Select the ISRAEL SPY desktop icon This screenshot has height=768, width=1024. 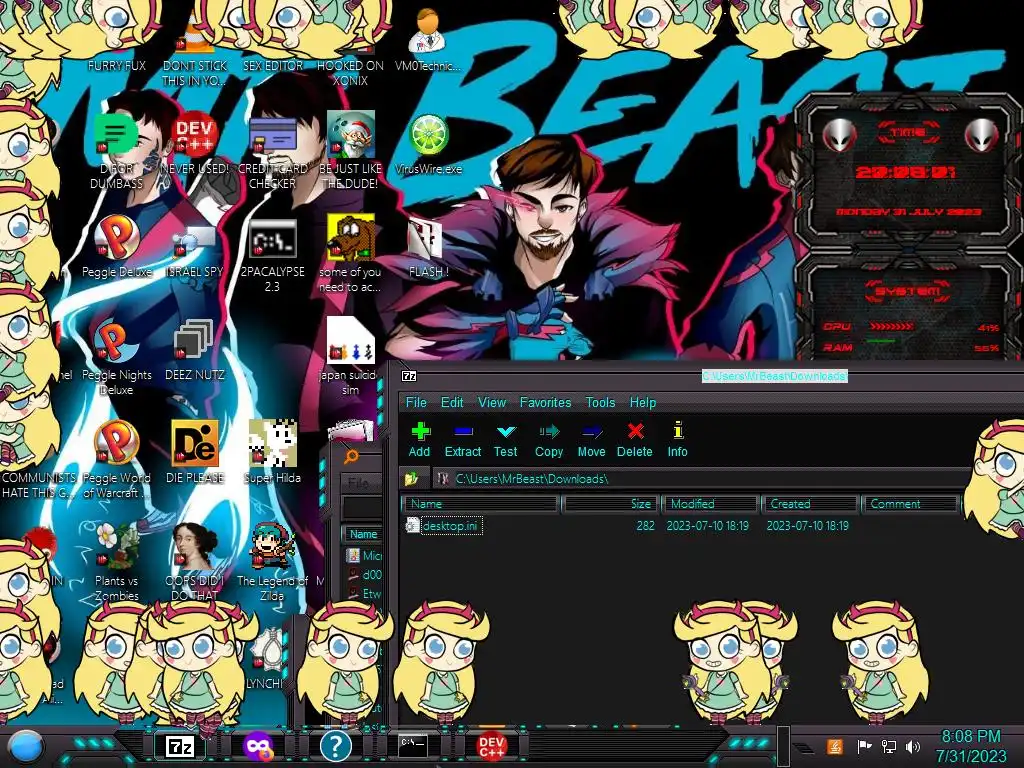pos(195,249)
